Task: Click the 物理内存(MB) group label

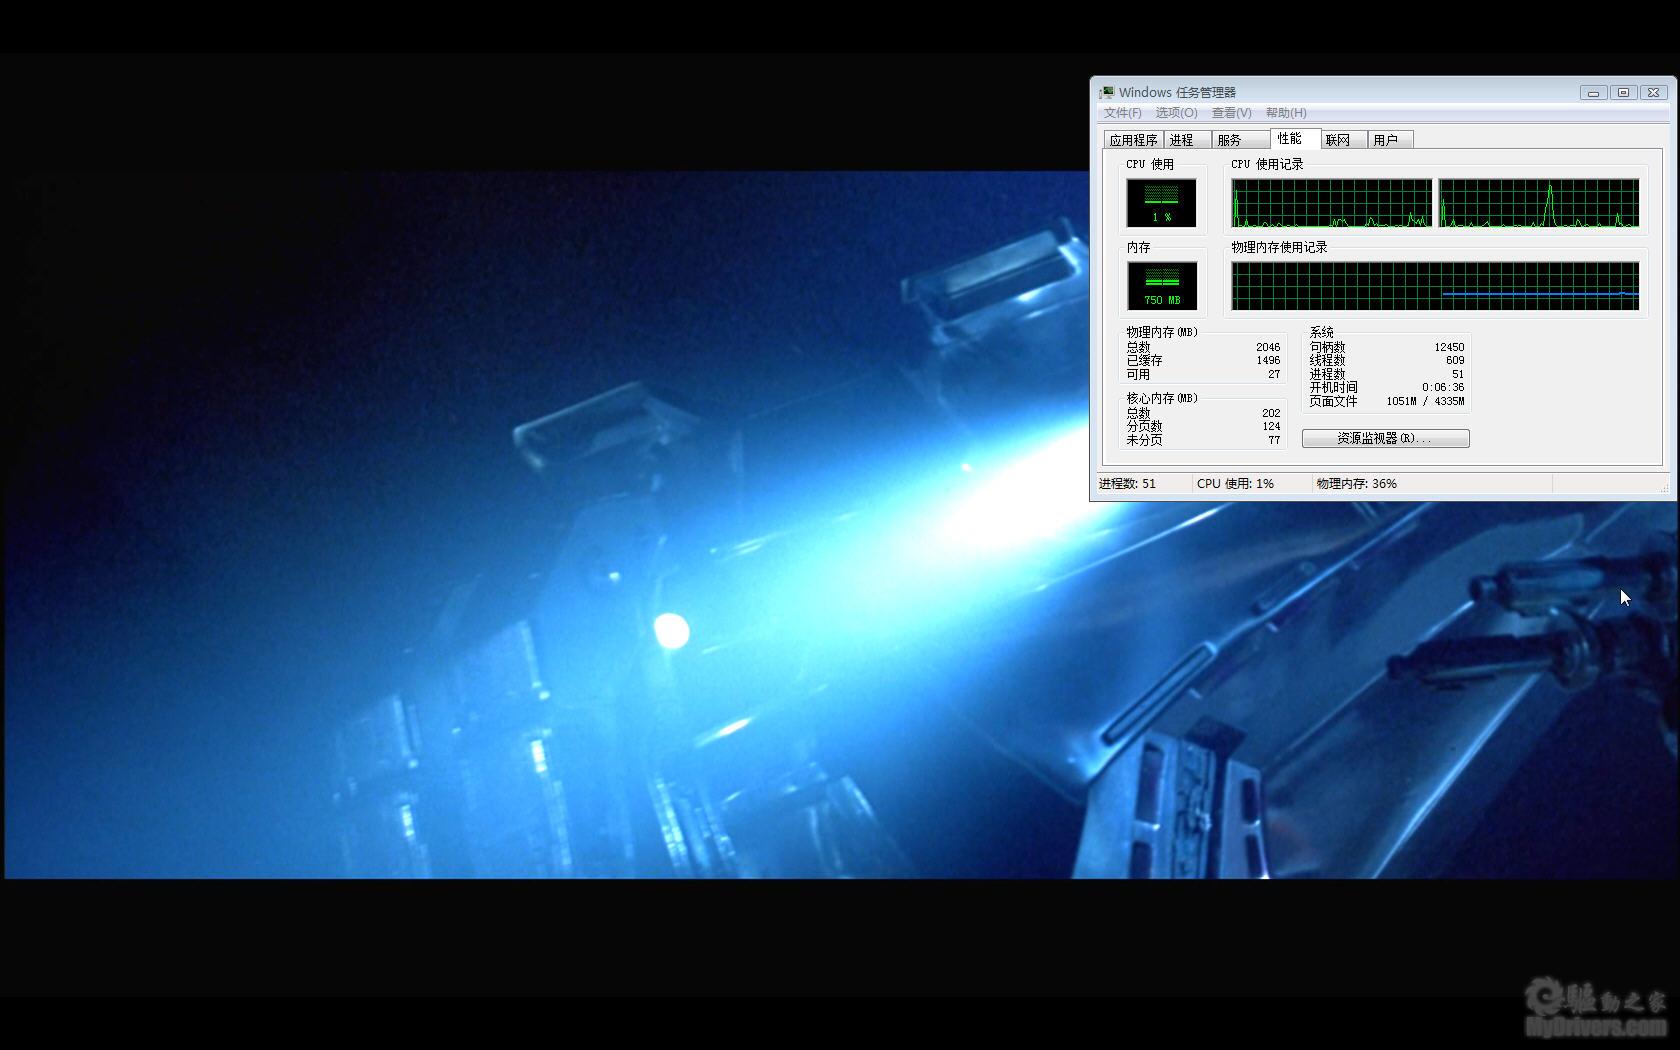Action: [x=1161, y=332]
